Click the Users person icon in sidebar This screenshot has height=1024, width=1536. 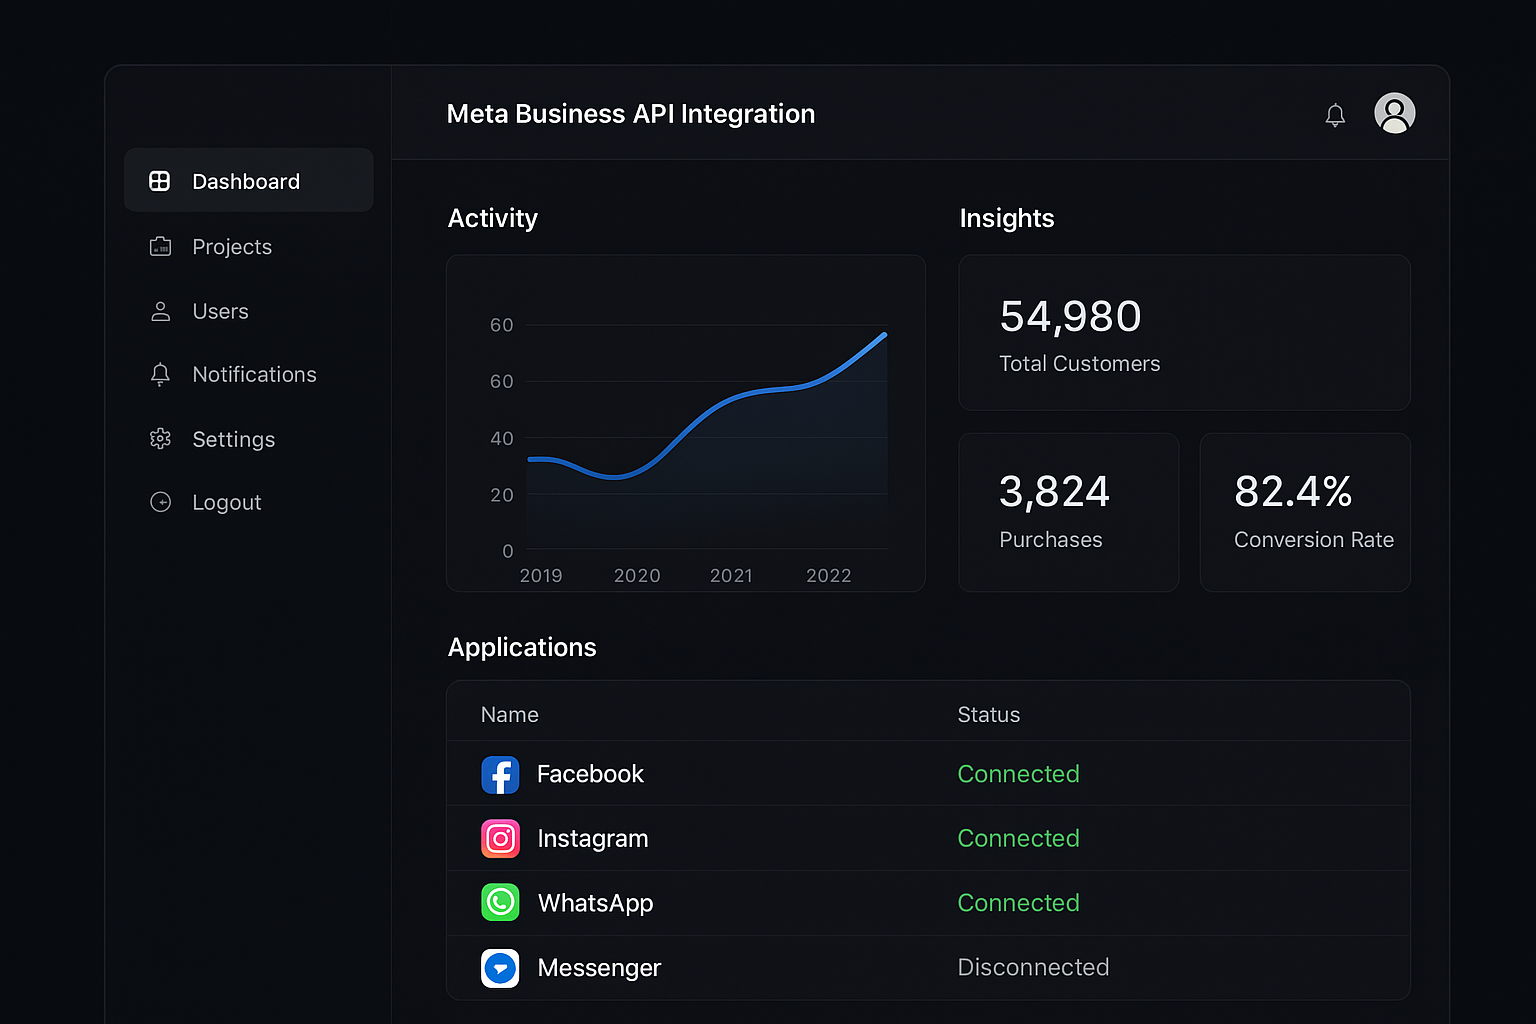[160, 312]
